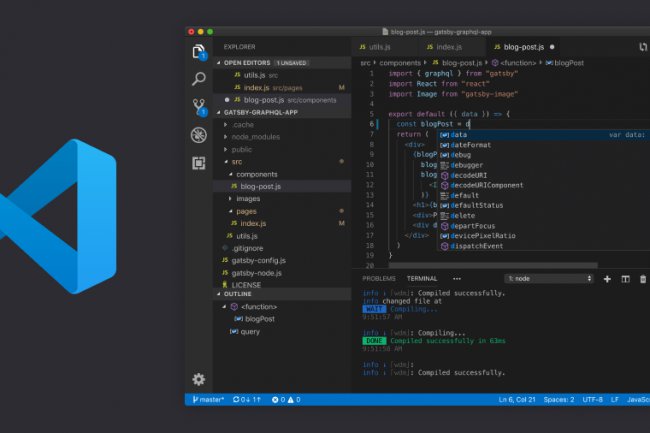This screenshot has height=433, width=650.
Task: Open the Manage gear icon
Action: tap(199, 379)
